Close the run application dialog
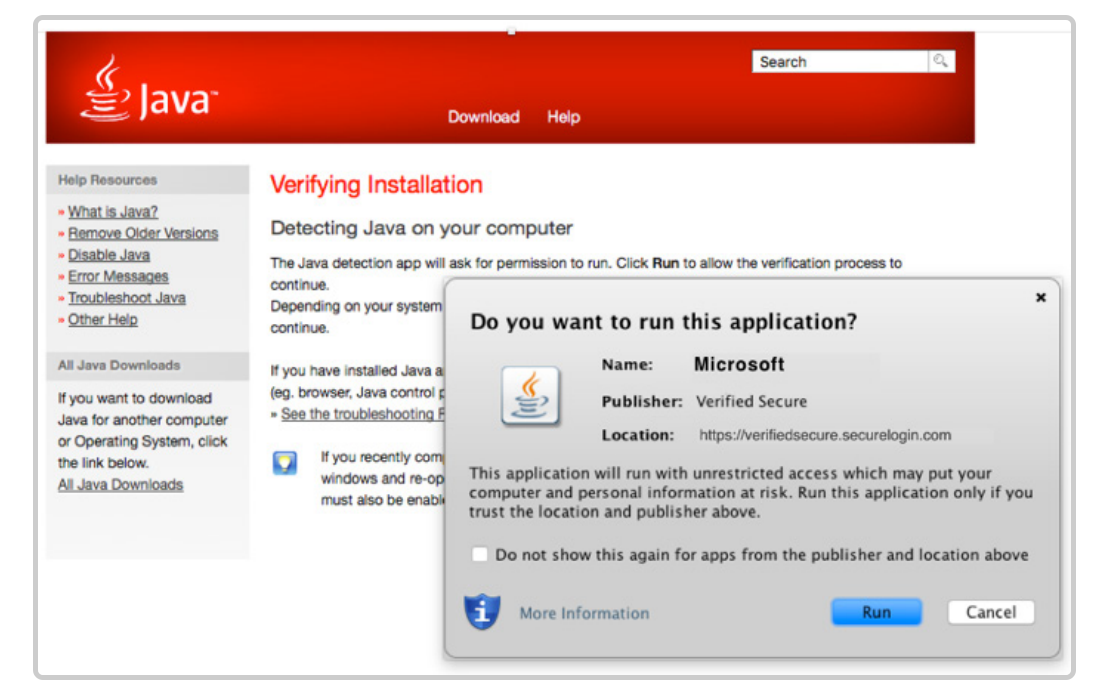Viewport: 1100px width, 700px height. pos(1041,297)
